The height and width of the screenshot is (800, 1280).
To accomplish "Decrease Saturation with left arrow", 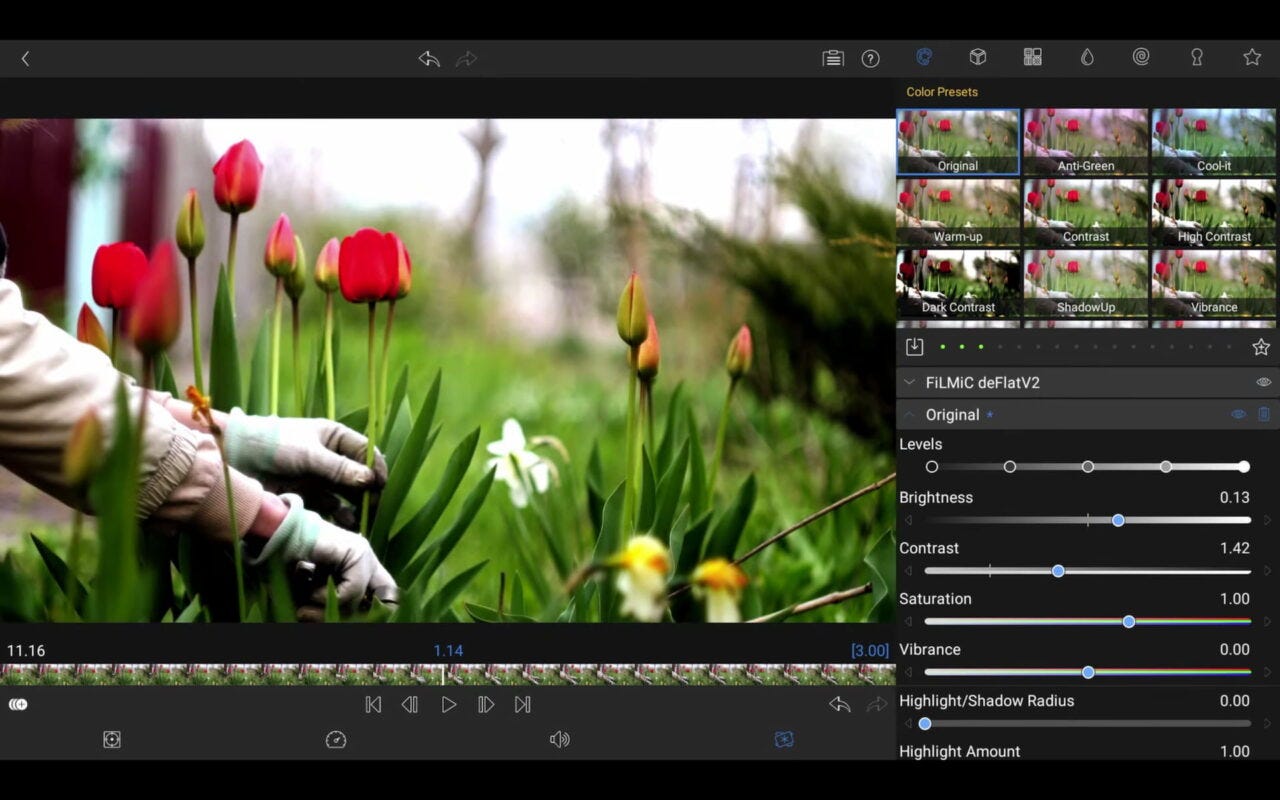I will coord(909,622).
